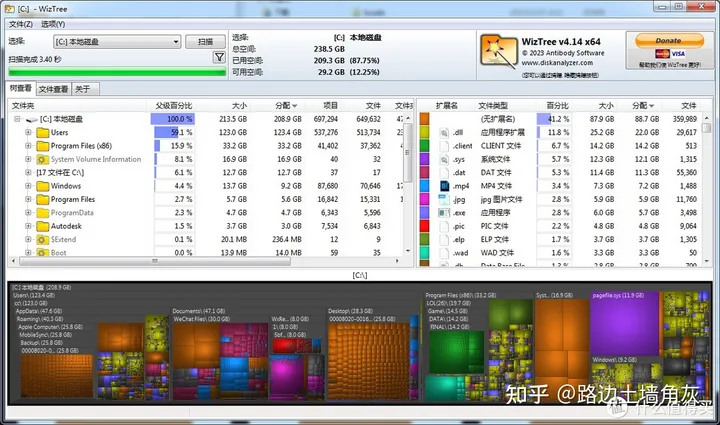The height and width of the screenshot is (425, 720).
Task: Collapse the [C:] local disk root node
Action: pyautogui.click(x=17, y=119)
